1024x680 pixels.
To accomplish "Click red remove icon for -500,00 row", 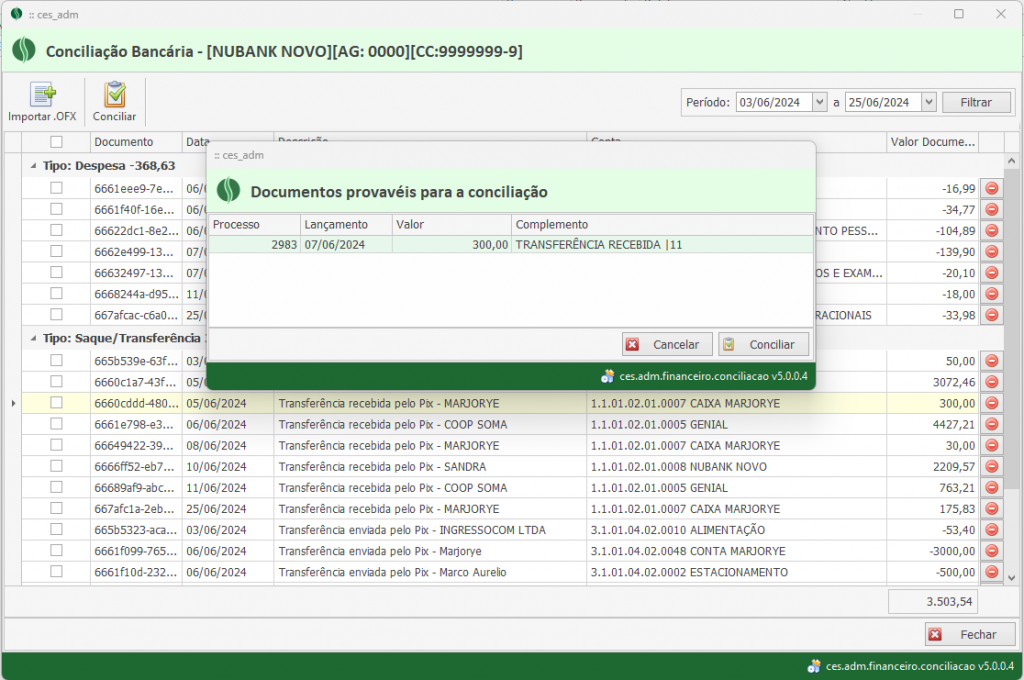I will point(991,572).
